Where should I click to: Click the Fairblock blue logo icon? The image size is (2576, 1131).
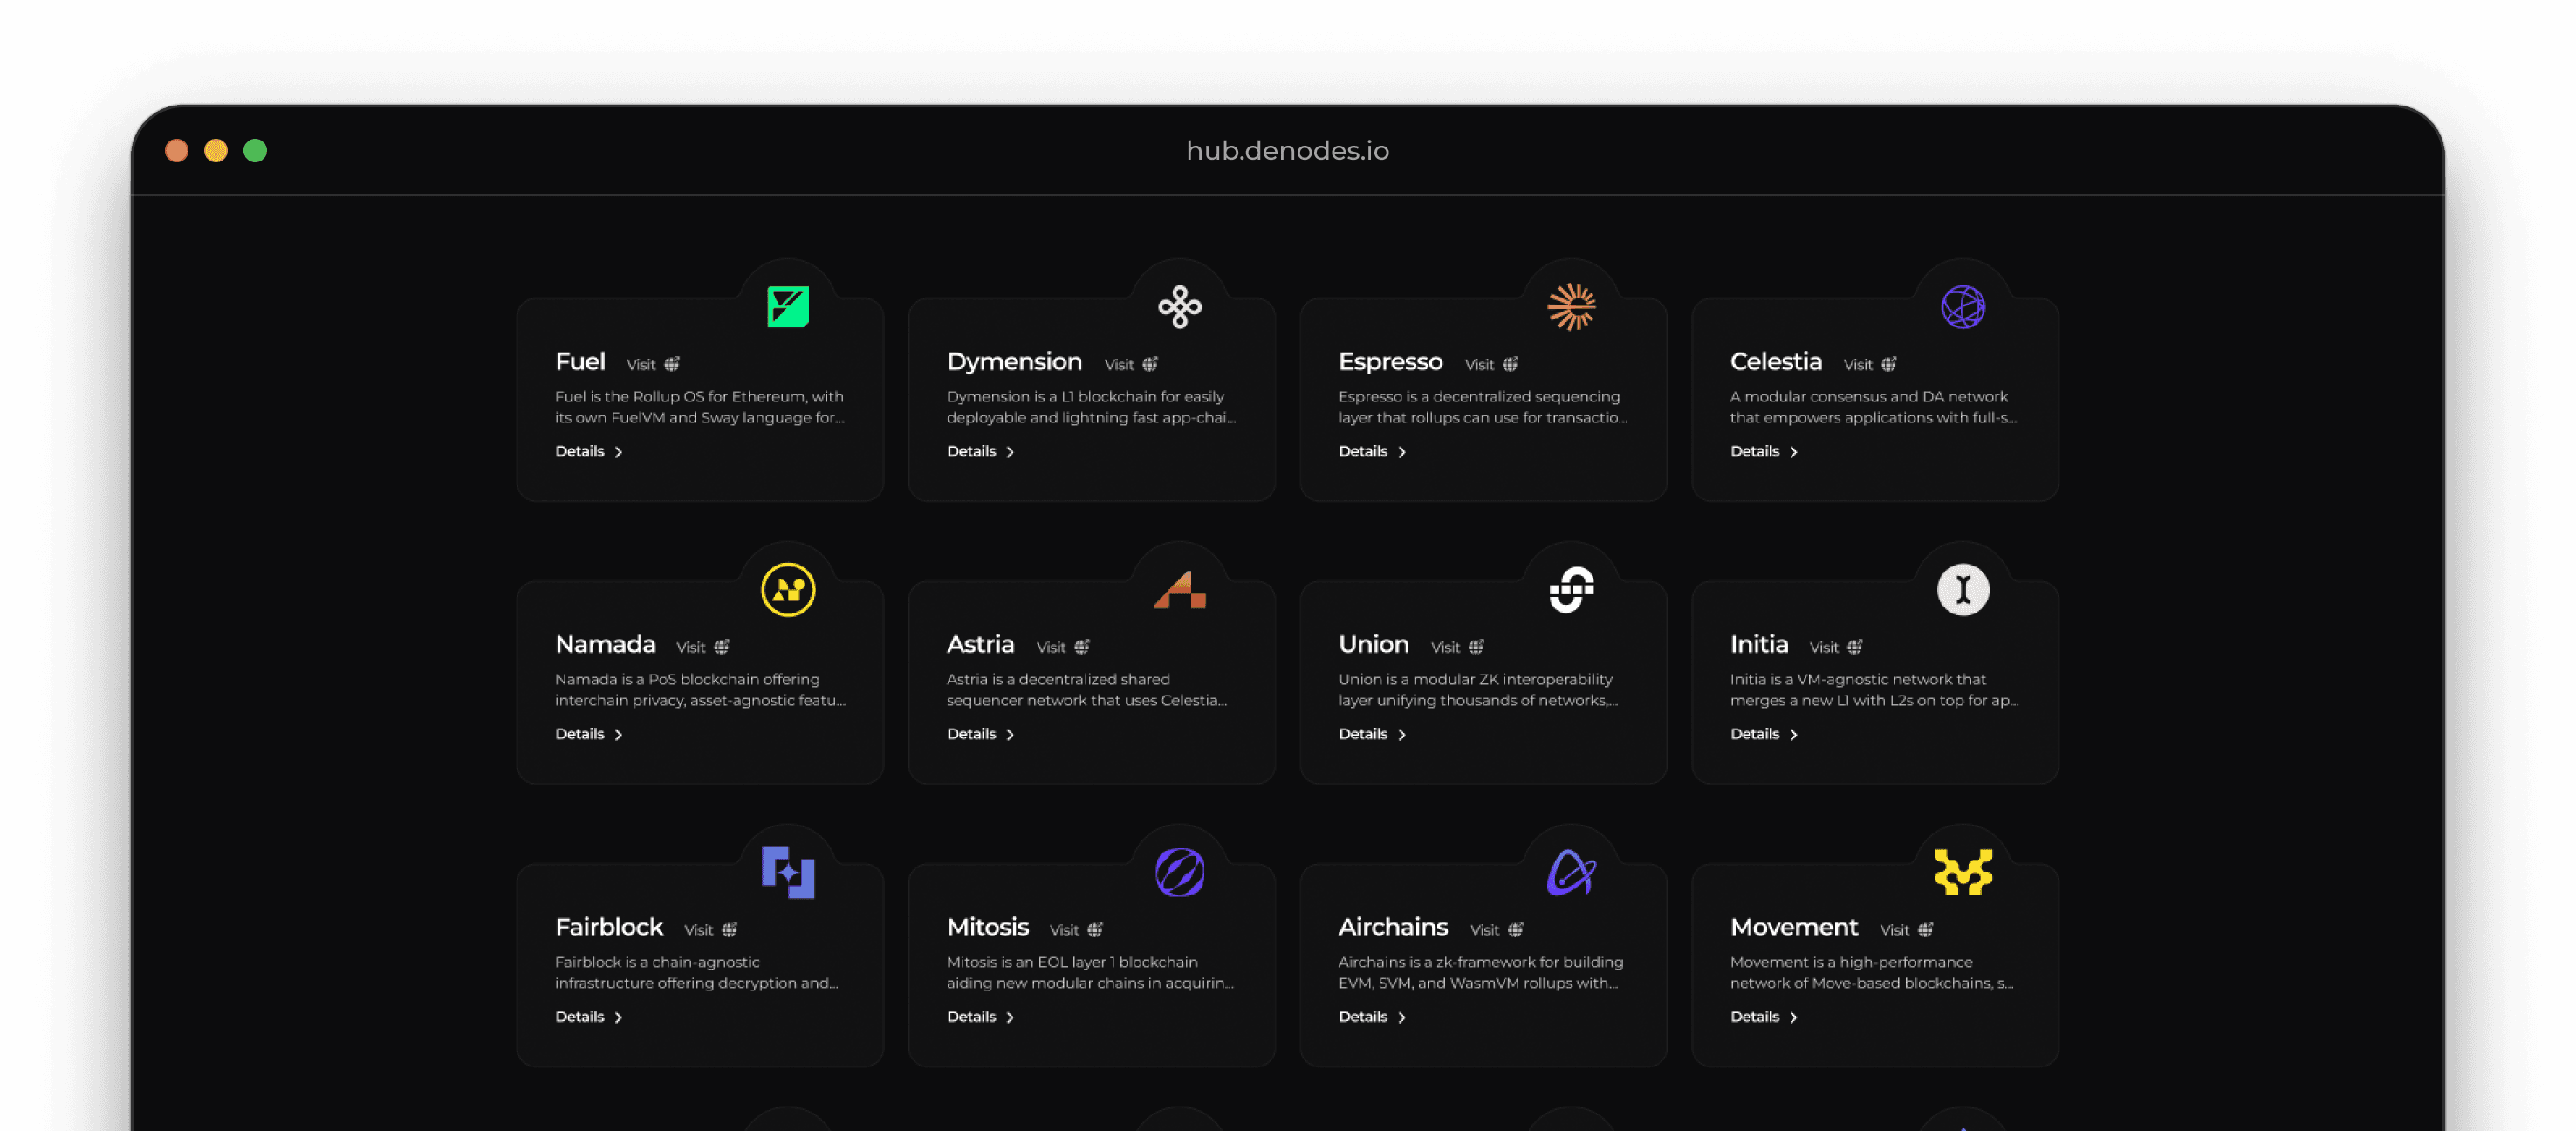pos(788,872)
